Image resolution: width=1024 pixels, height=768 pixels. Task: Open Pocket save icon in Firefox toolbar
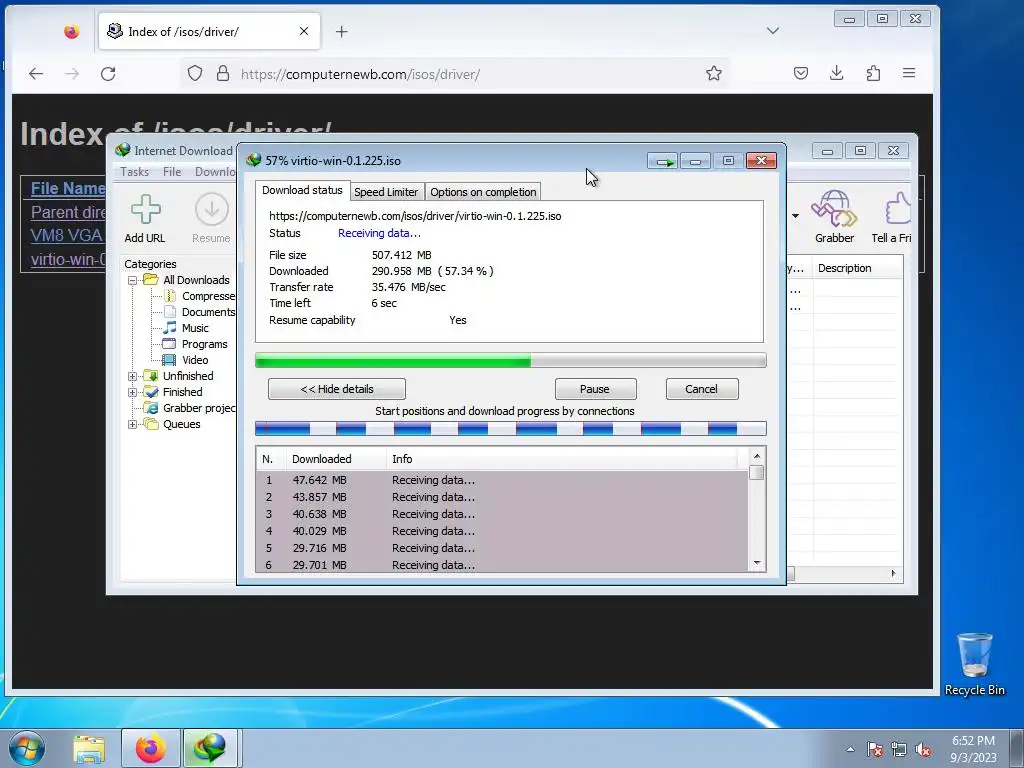point(801,73)
